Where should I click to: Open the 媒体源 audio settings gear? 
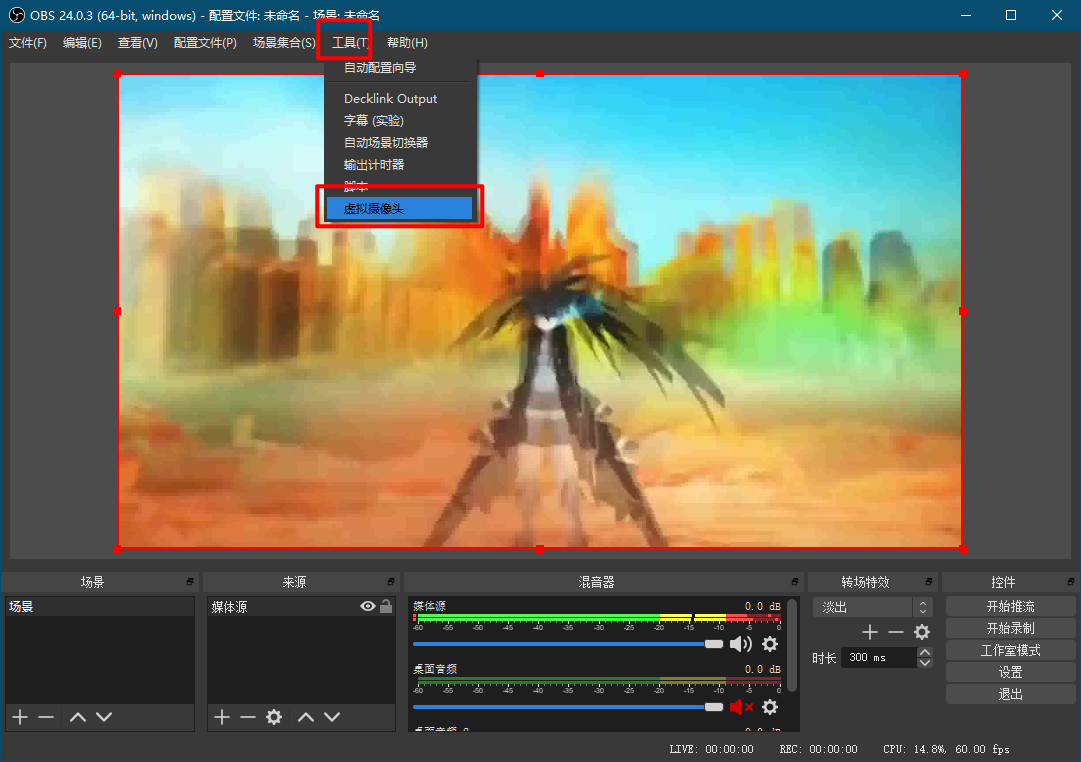pyautogui.click(x=770, y=644)
